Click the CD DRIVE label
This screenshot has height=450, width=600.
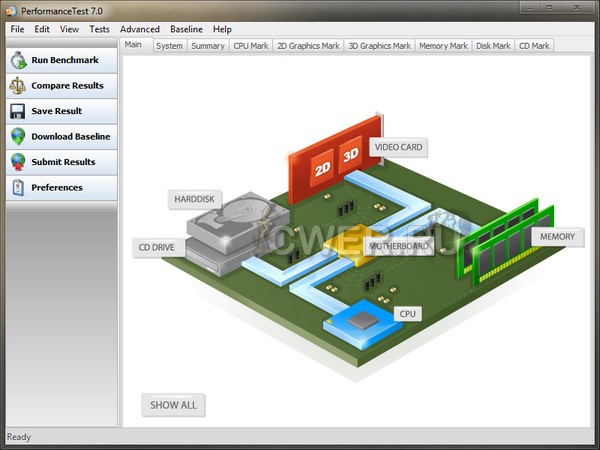click(156, 247)
